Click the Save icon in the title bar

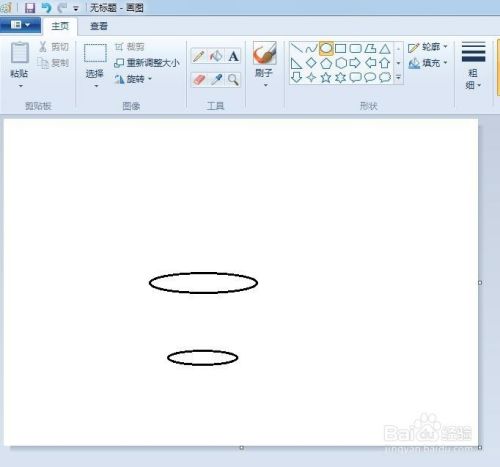pyautogui.click(x=30, y=7)
